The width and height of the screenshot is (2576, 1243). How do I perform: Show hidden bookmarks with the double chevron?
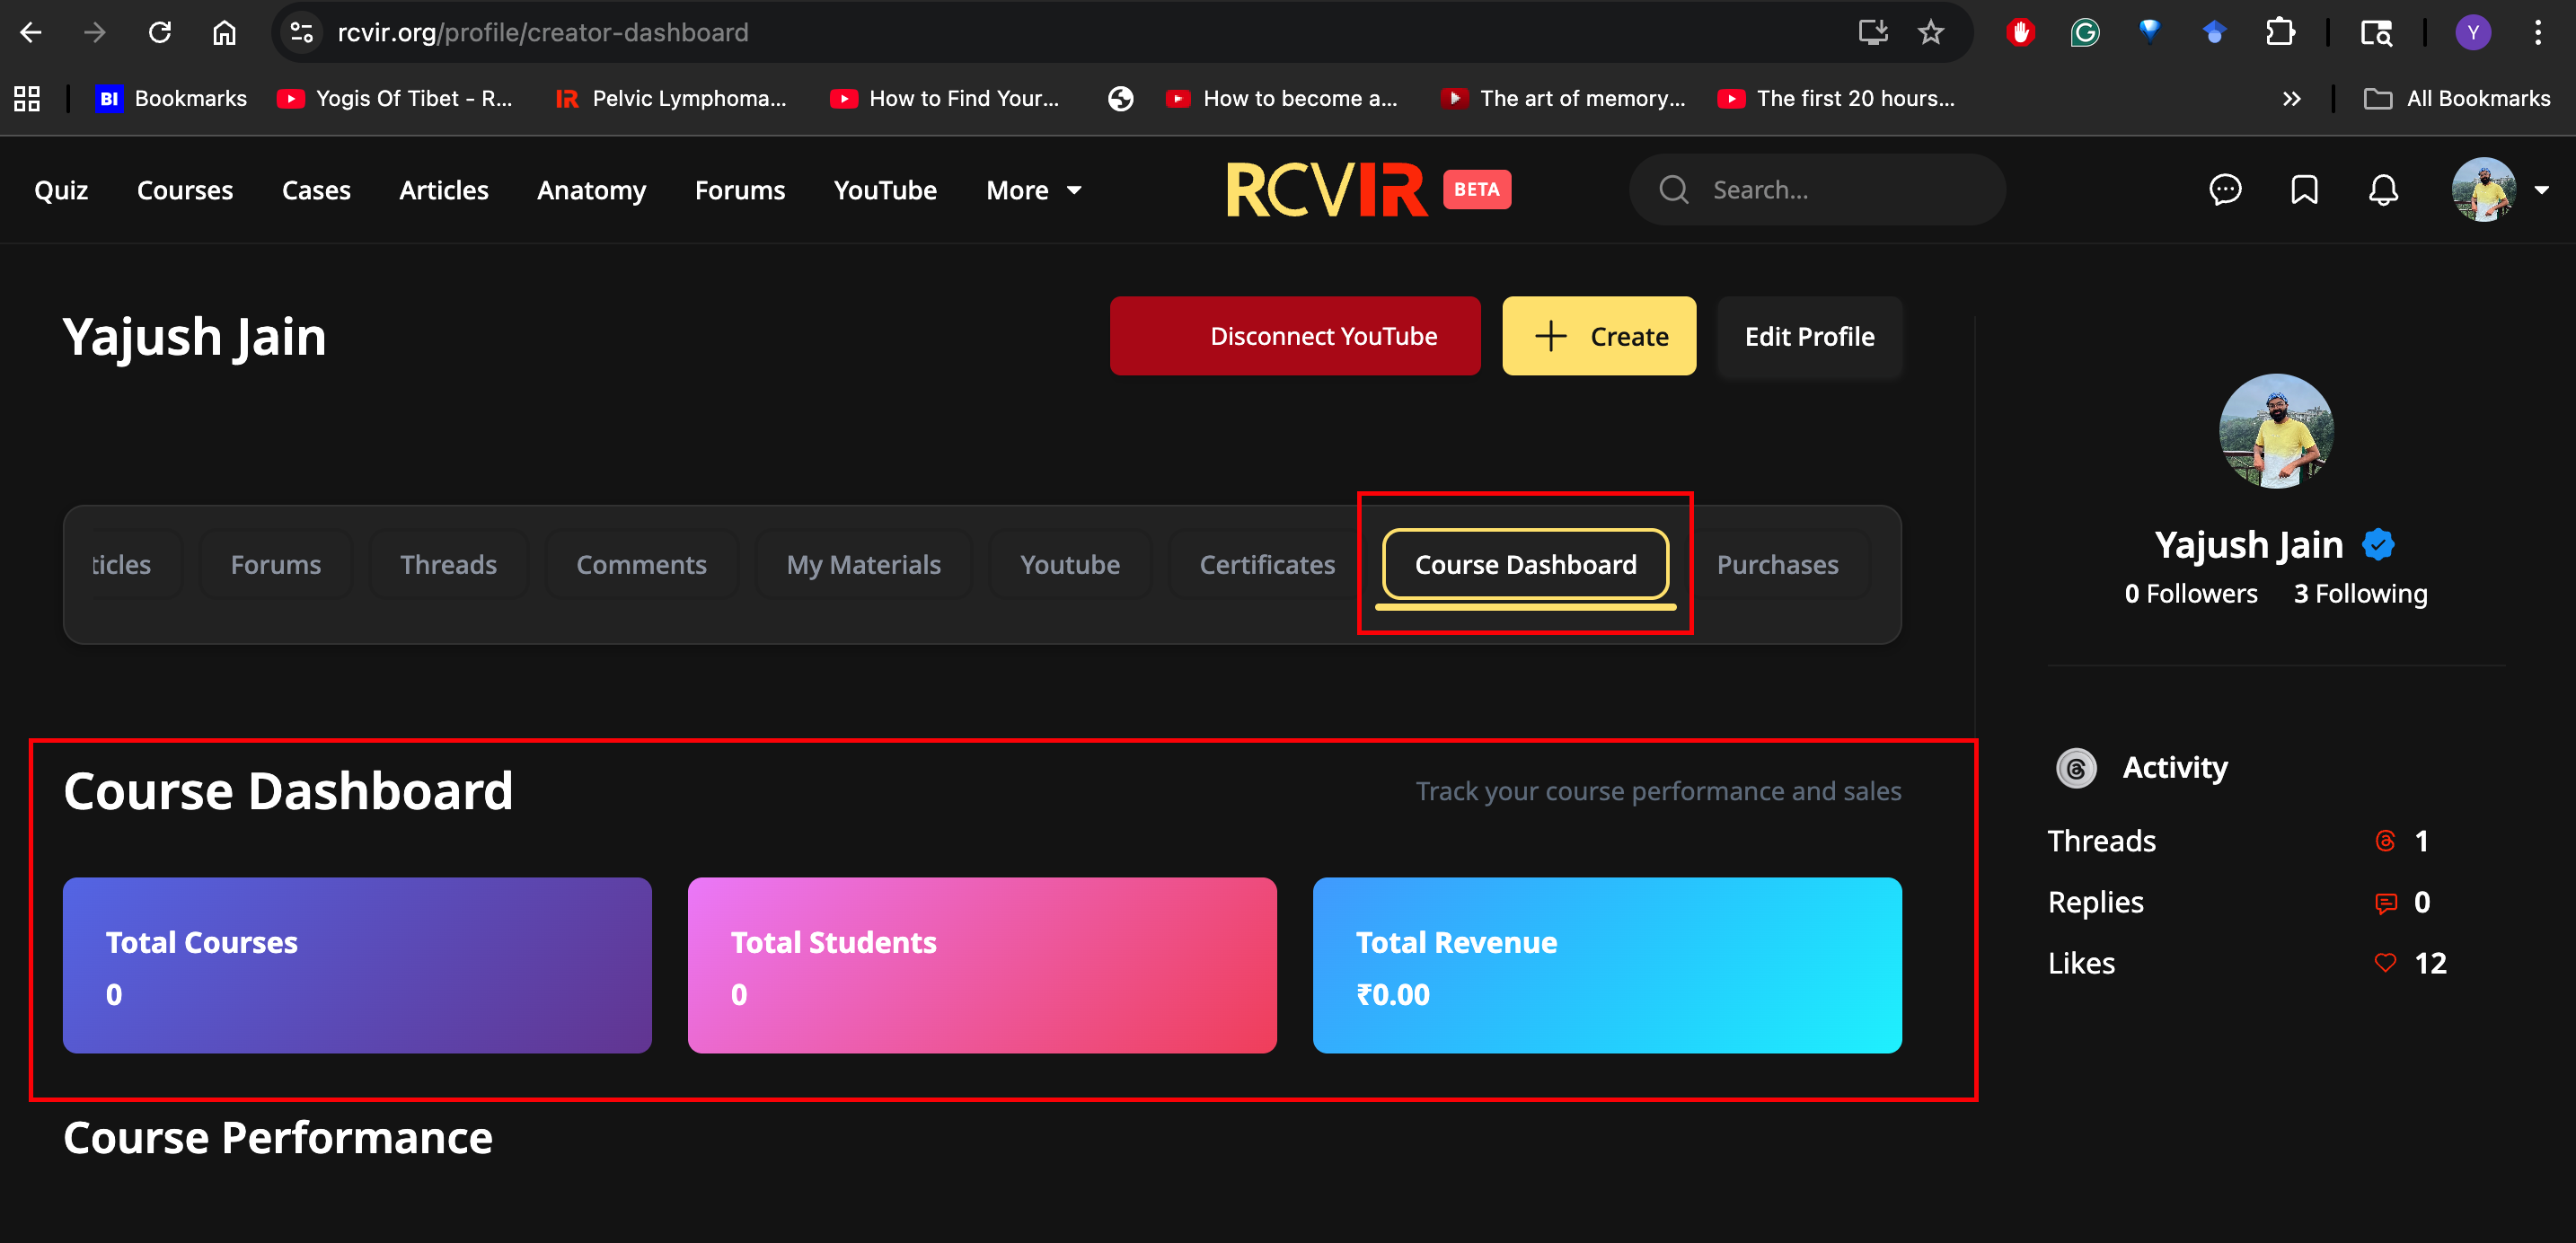pos(2291,98)
